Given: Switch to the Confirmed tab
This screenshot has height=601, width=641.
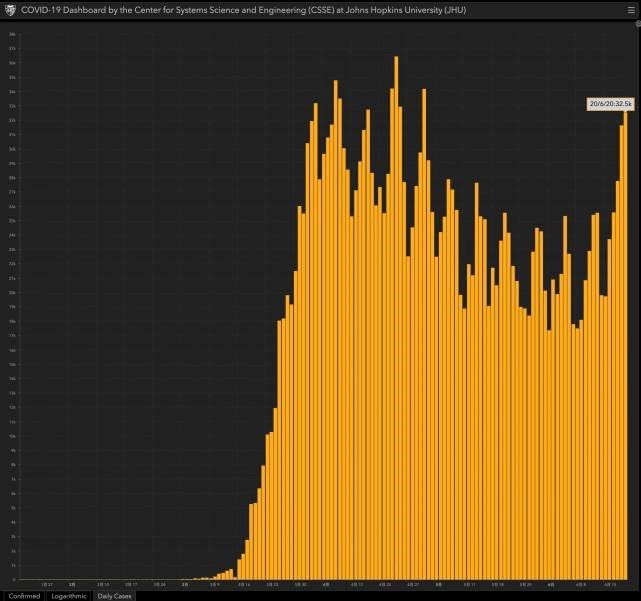Looking at the screenshot, I should click(x=24, y=595).
